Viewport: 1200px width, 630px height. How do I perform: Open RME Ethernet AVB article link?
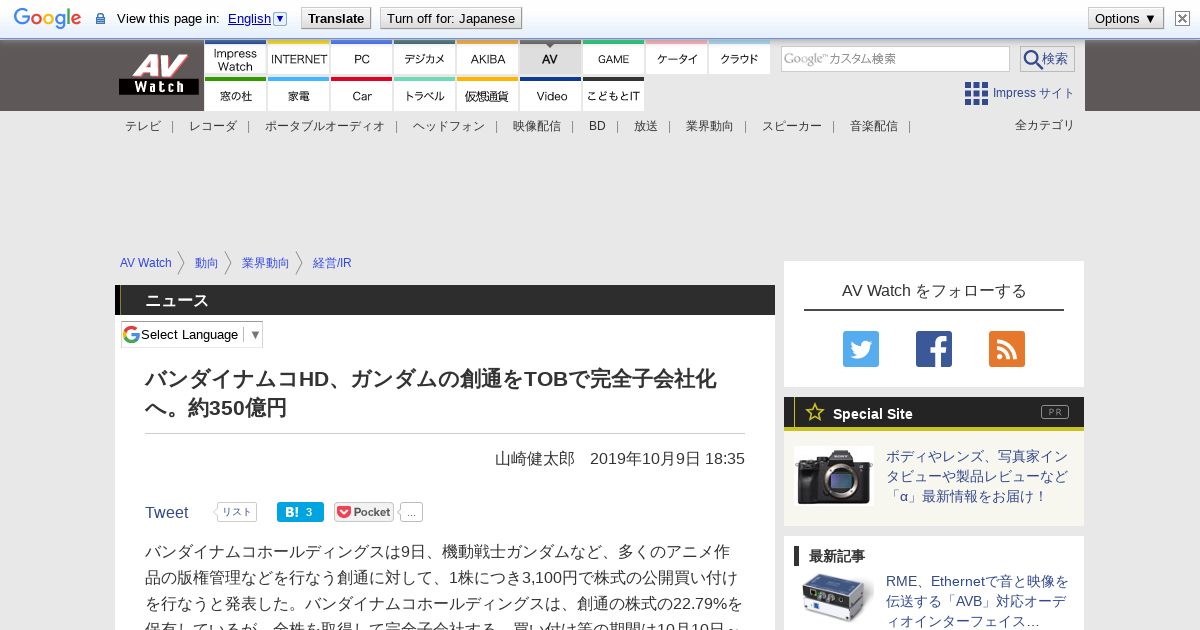[978, 601]
